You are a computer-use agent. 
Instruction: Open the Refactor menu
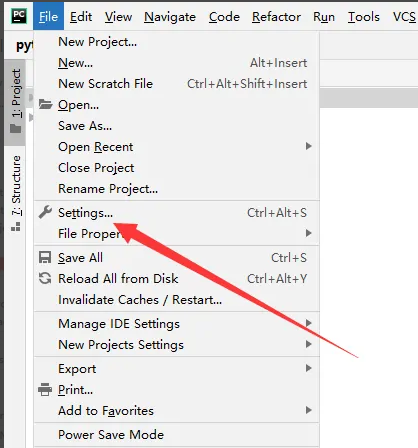[276, 17]
